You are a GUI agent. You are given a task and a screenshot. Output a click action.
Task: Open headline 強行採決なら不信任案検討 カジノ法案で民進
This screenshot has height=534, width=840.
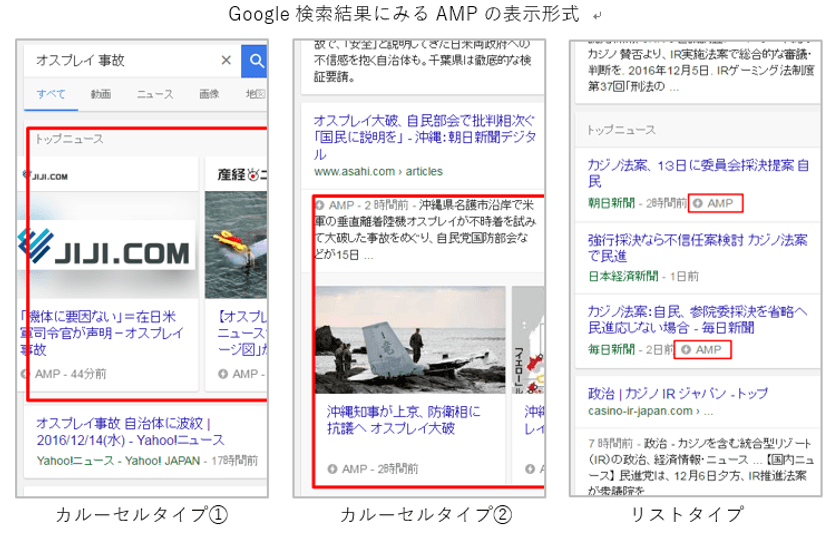(698, 247)
